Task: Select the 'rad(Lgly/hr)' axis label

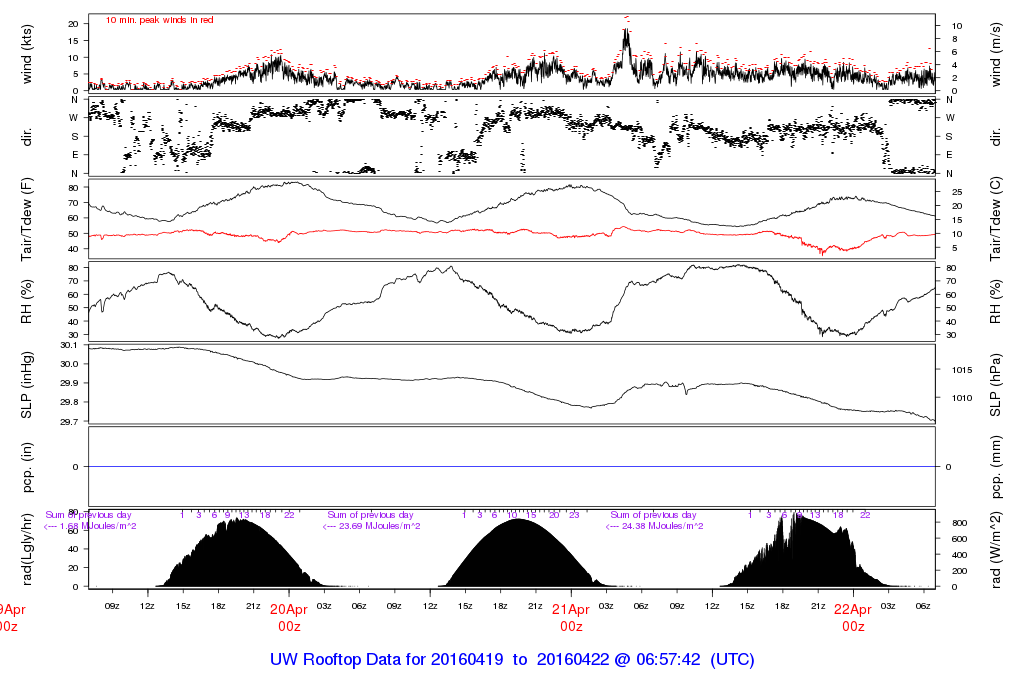Action: 27,550
